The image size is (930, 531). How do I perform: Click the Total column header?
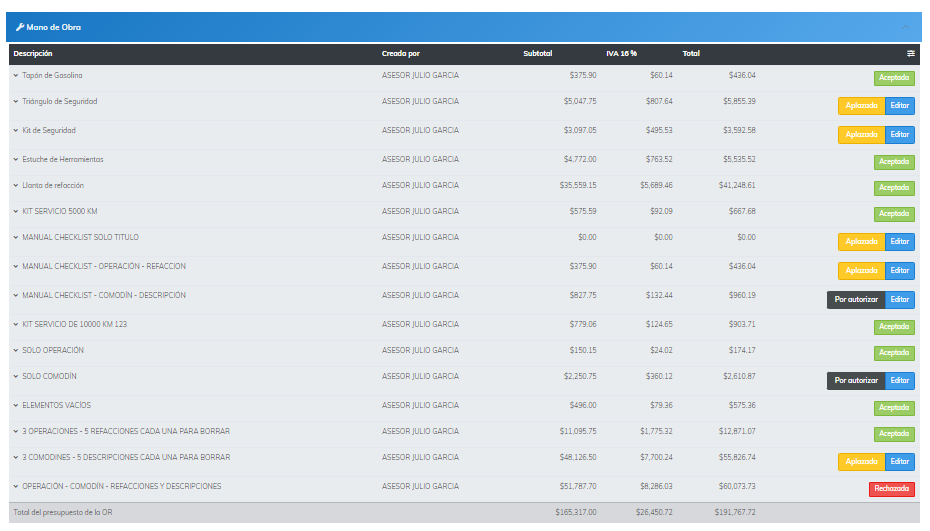(x=691, y=54)
